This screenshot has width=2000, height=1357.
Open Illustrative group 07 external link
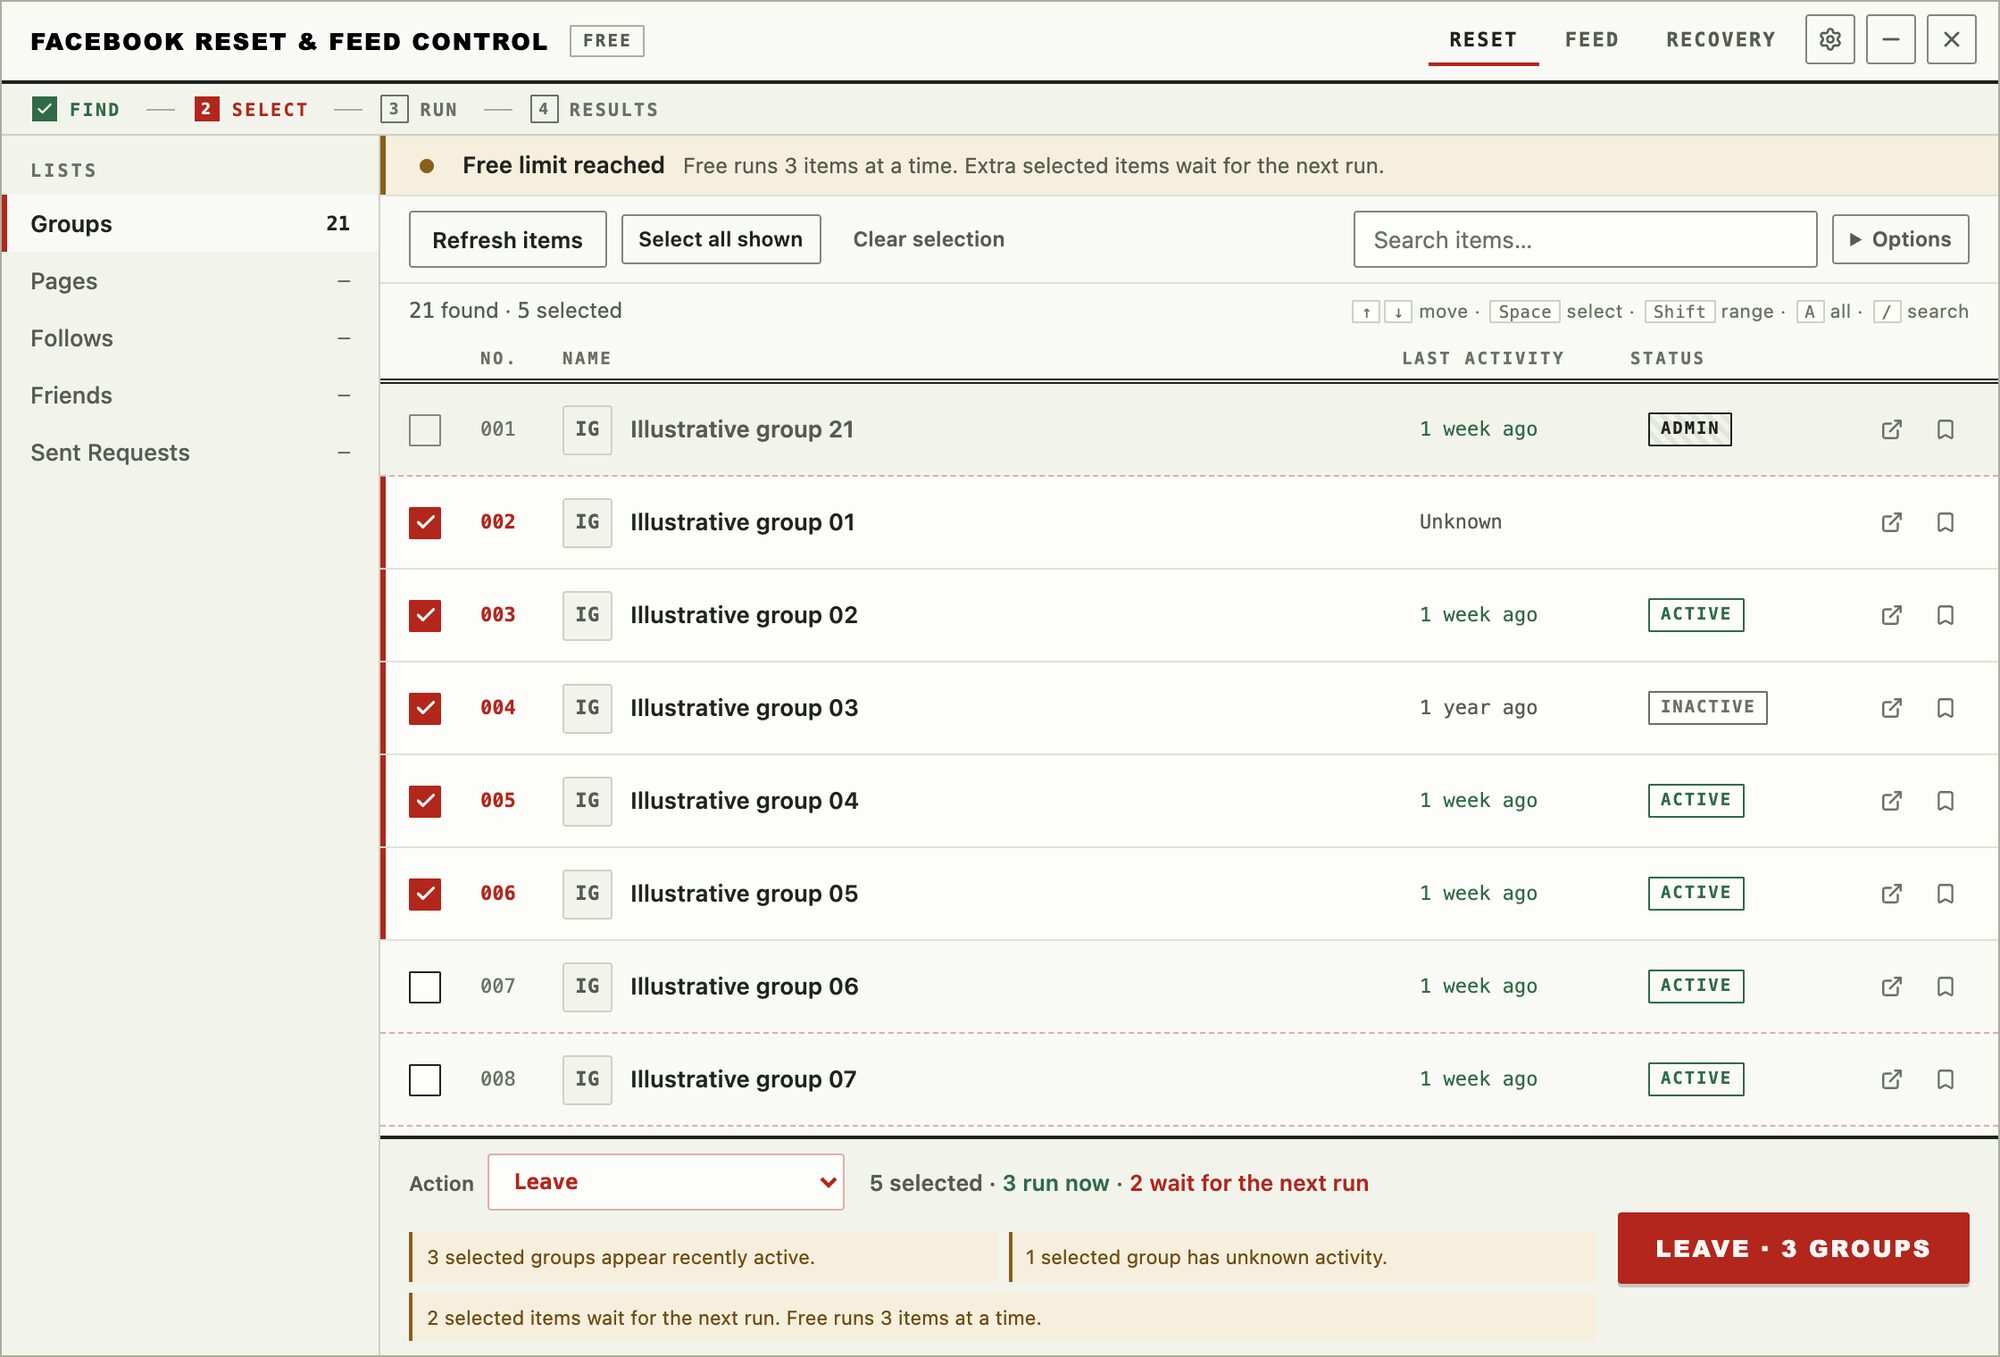click(1891, 1080)
